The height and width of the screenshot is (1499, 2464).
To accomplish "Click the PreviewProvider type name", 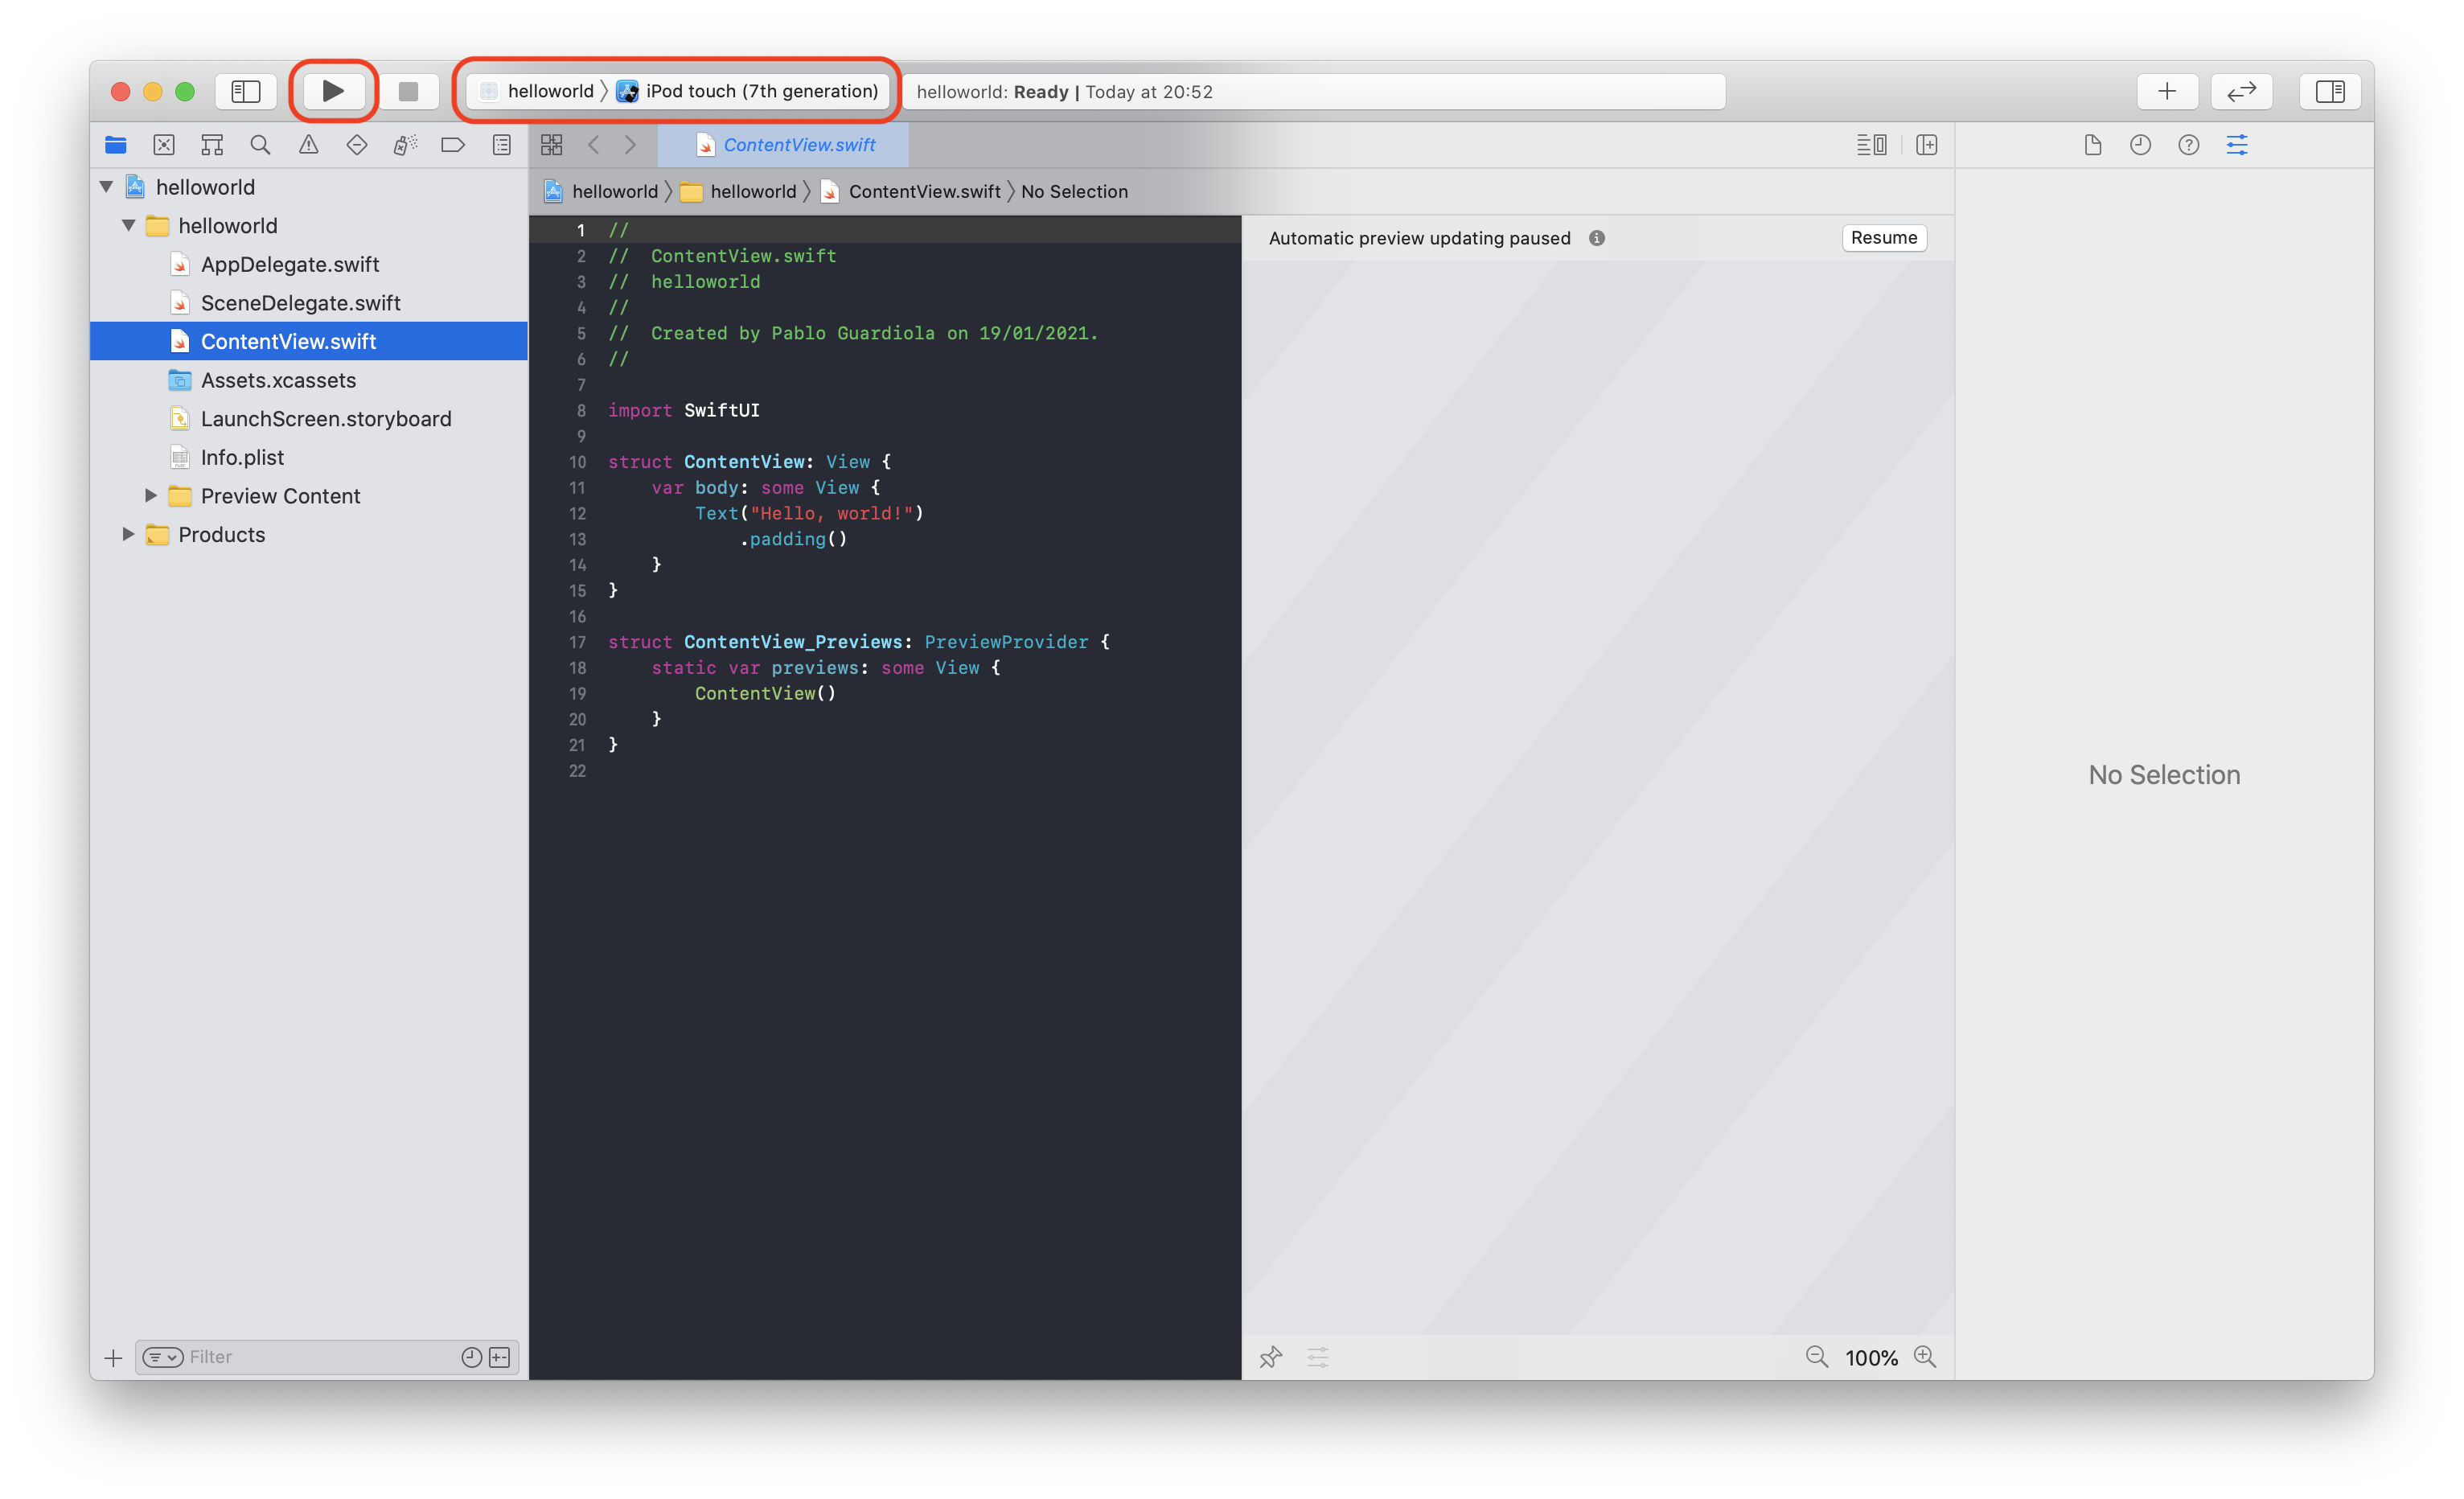I will click(x=1006, y=642).
